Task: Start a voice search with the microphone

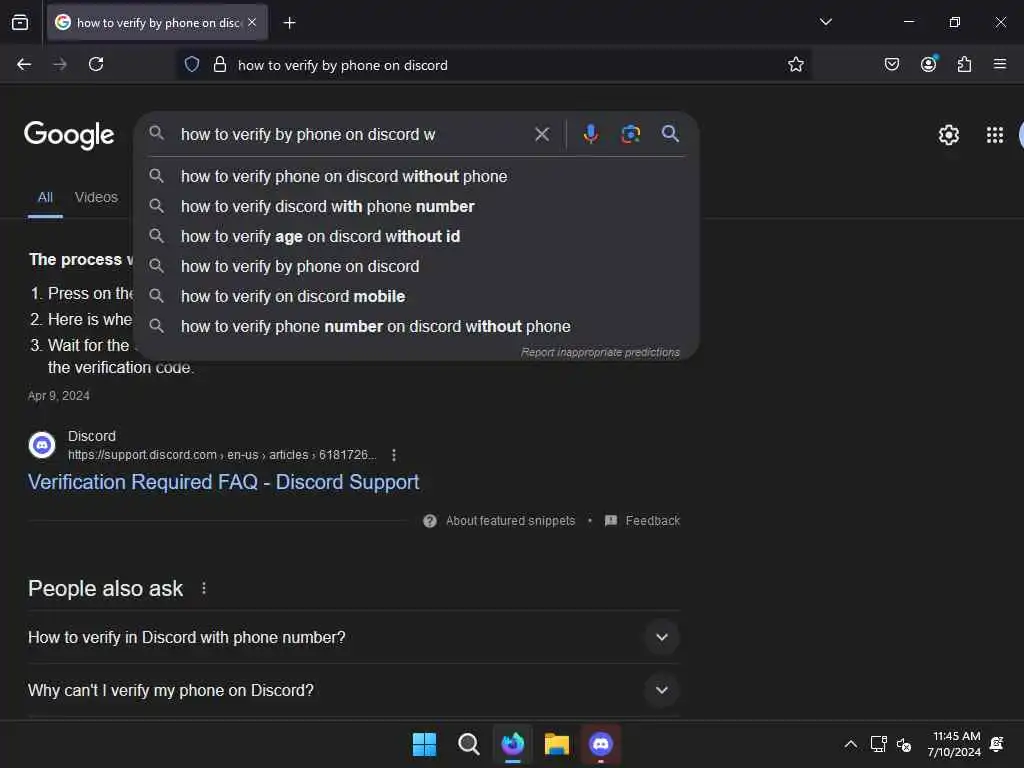Action: 590,134
